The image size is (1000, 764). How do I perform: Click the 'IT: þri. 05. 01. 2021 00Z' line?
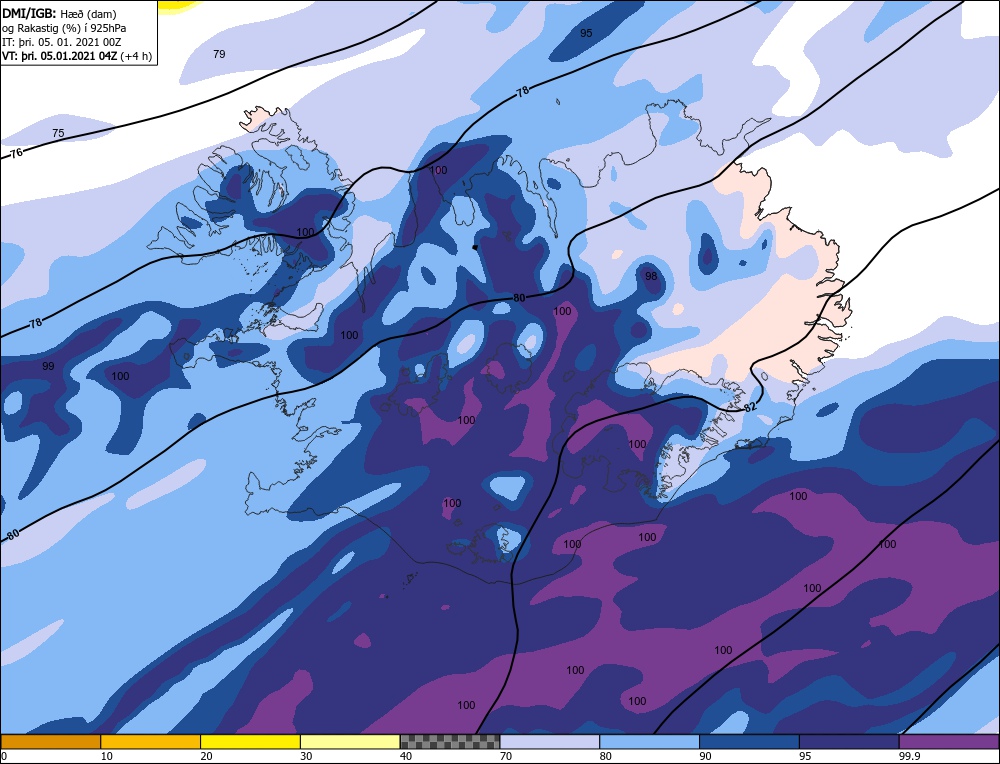pyautogui.click(x=61, y=42)
